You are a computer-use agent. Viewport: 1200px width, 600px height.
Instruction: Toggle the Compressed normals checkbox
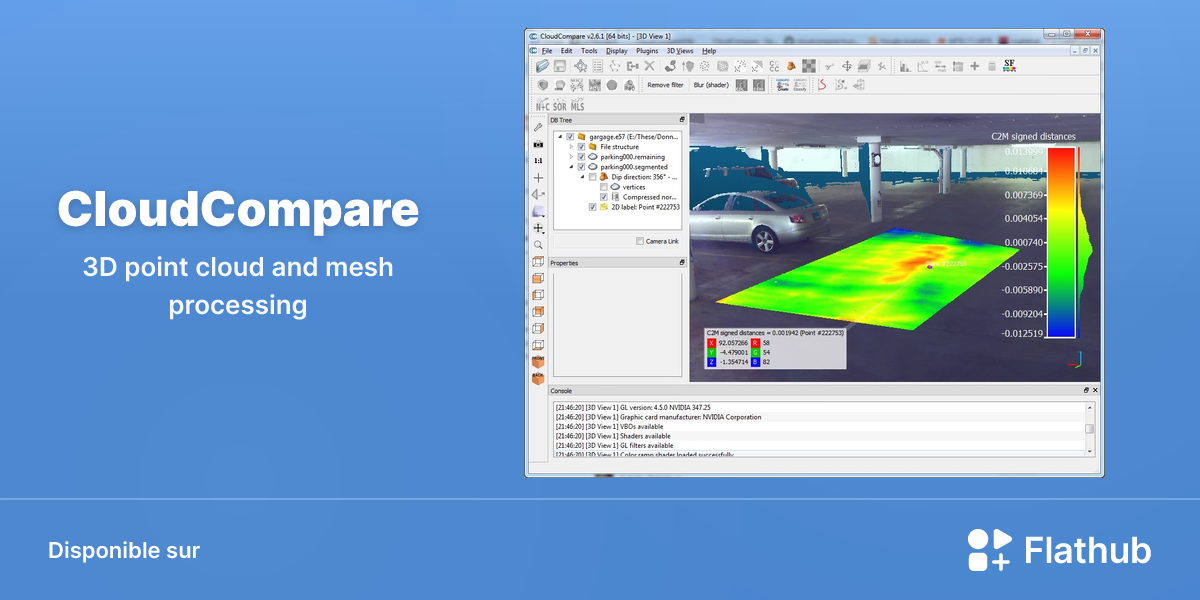603,197
